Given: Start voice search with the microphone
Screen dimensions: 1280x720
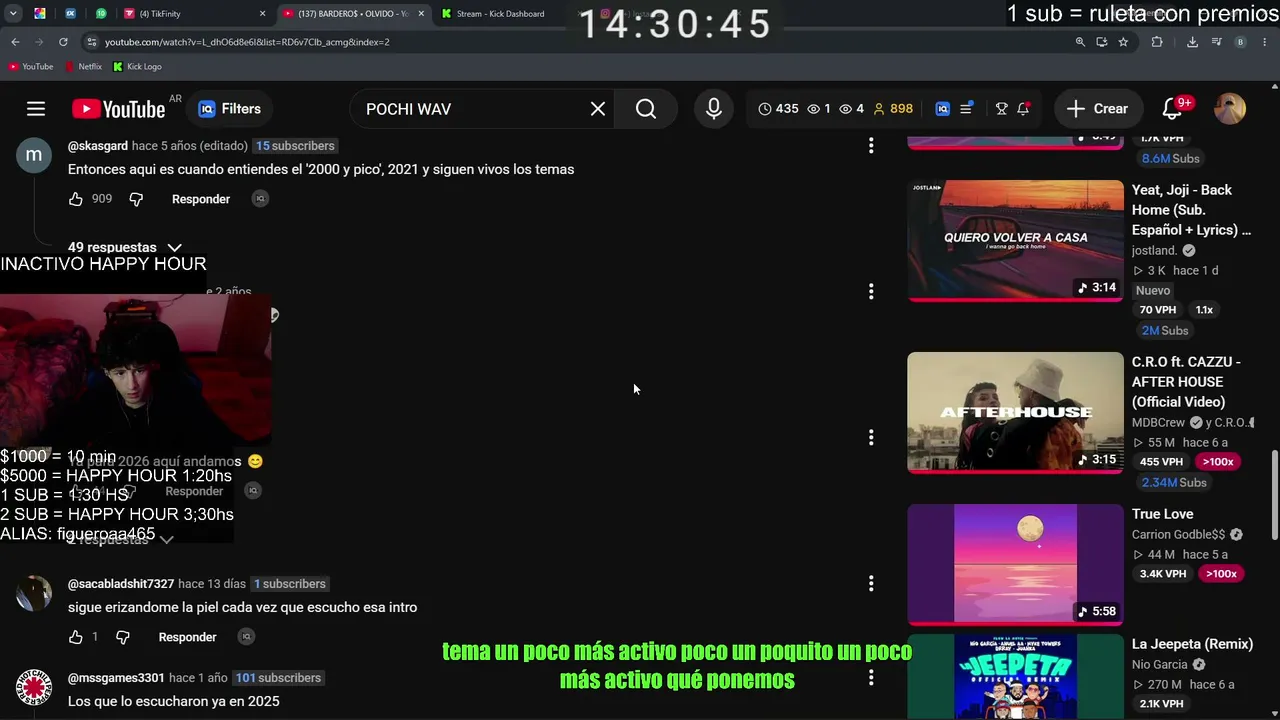Looking at the screenshot, I should click(x=714, y=109).
